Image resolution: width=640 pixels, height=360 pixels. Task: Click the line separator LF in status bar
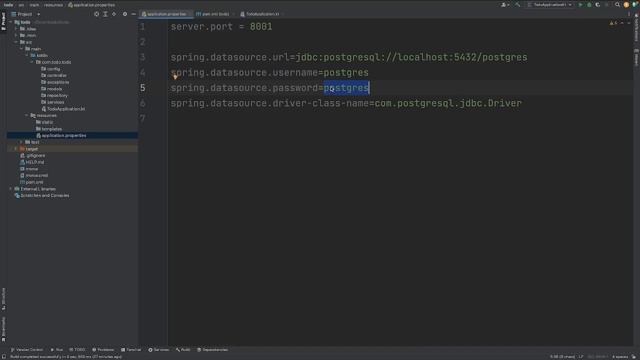coord(581,357)
